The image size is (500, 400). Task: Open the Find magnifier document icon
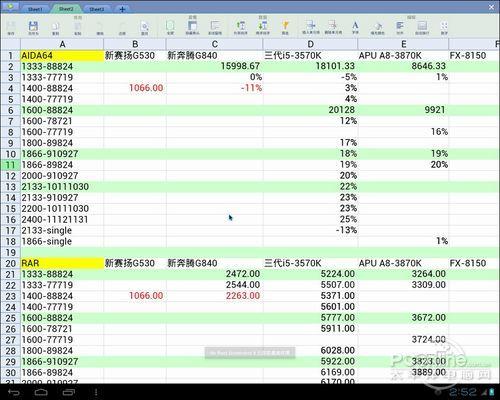coord(144,28)
